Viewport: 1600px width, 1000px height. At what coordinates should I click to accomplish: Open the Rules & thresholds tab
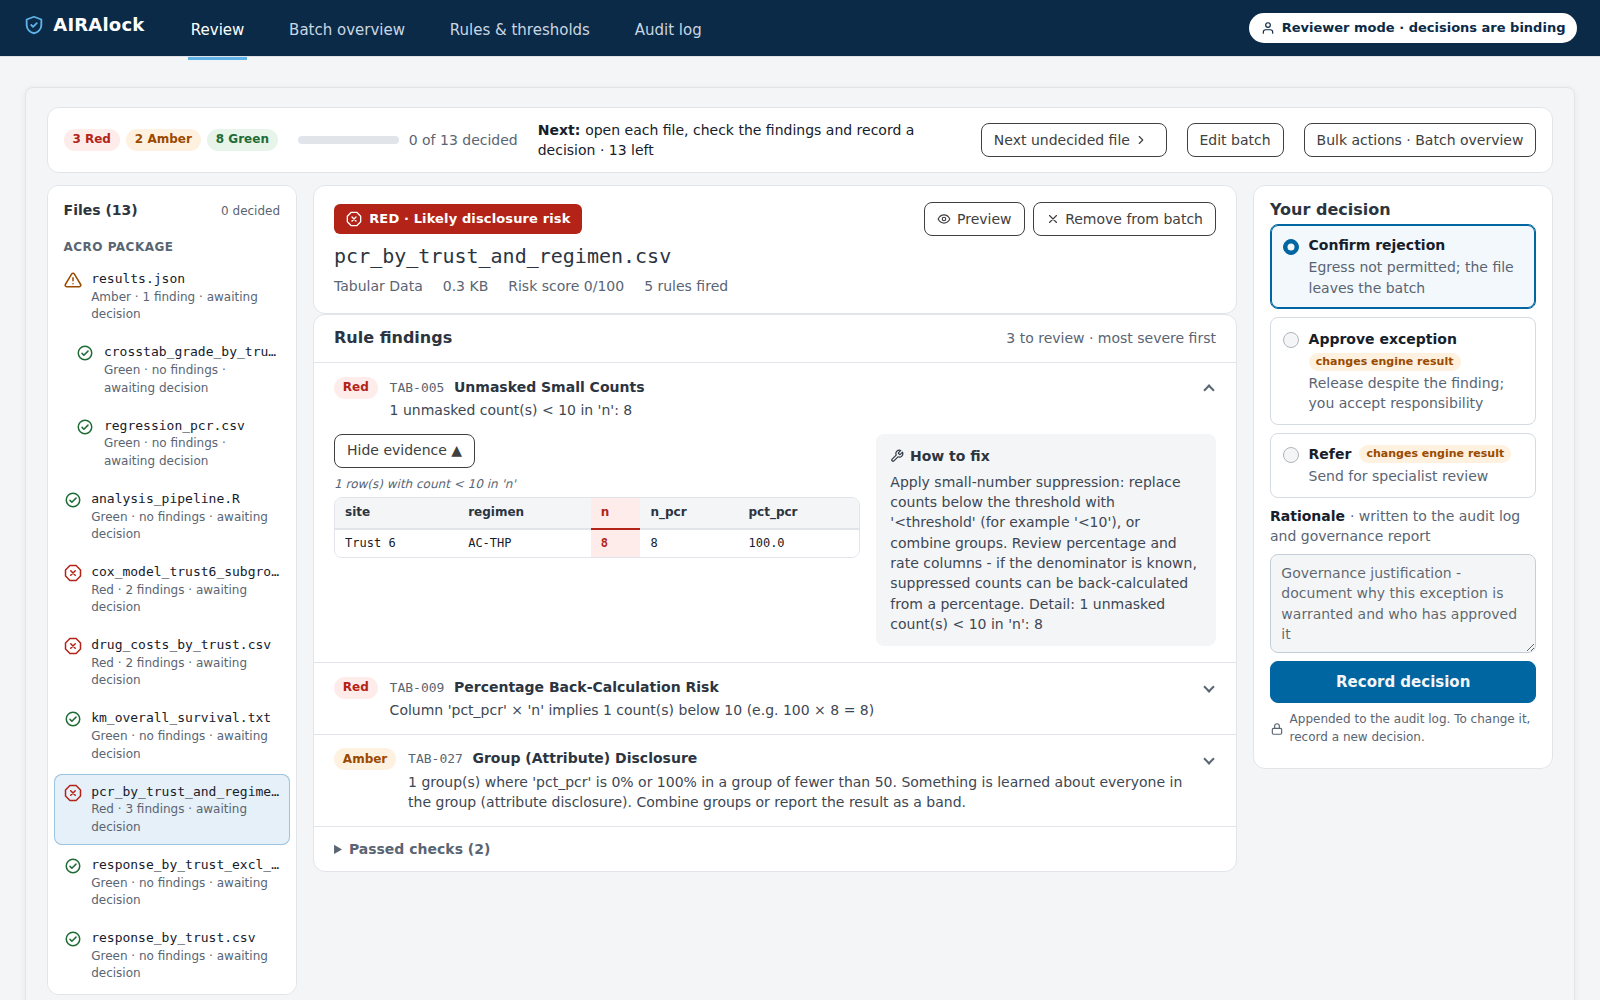point(520,30)
